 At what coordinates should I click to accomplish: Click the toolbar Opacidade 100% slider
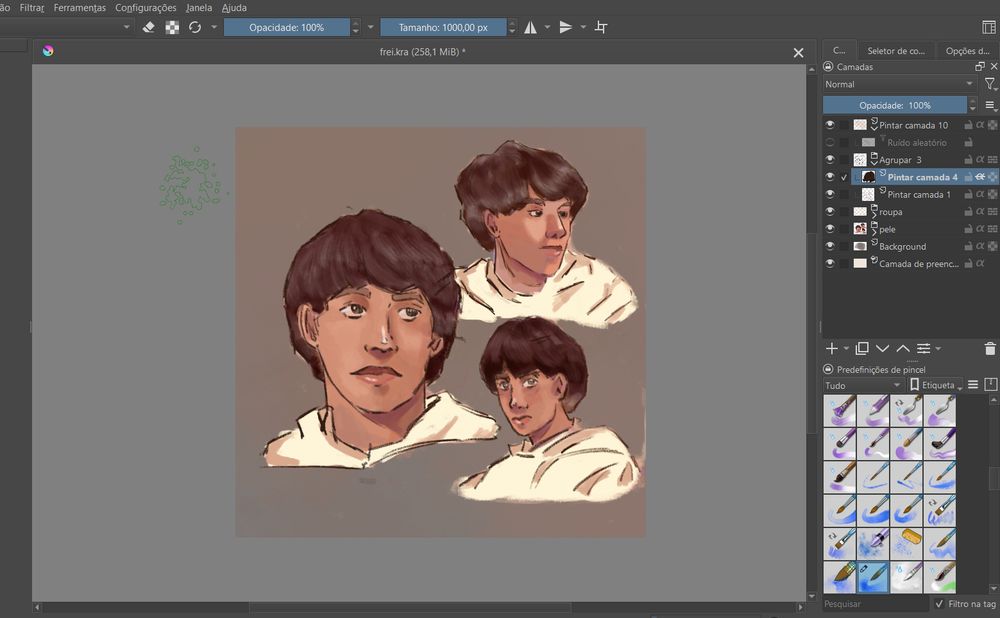pyautogui.click(x=286, y=27)
